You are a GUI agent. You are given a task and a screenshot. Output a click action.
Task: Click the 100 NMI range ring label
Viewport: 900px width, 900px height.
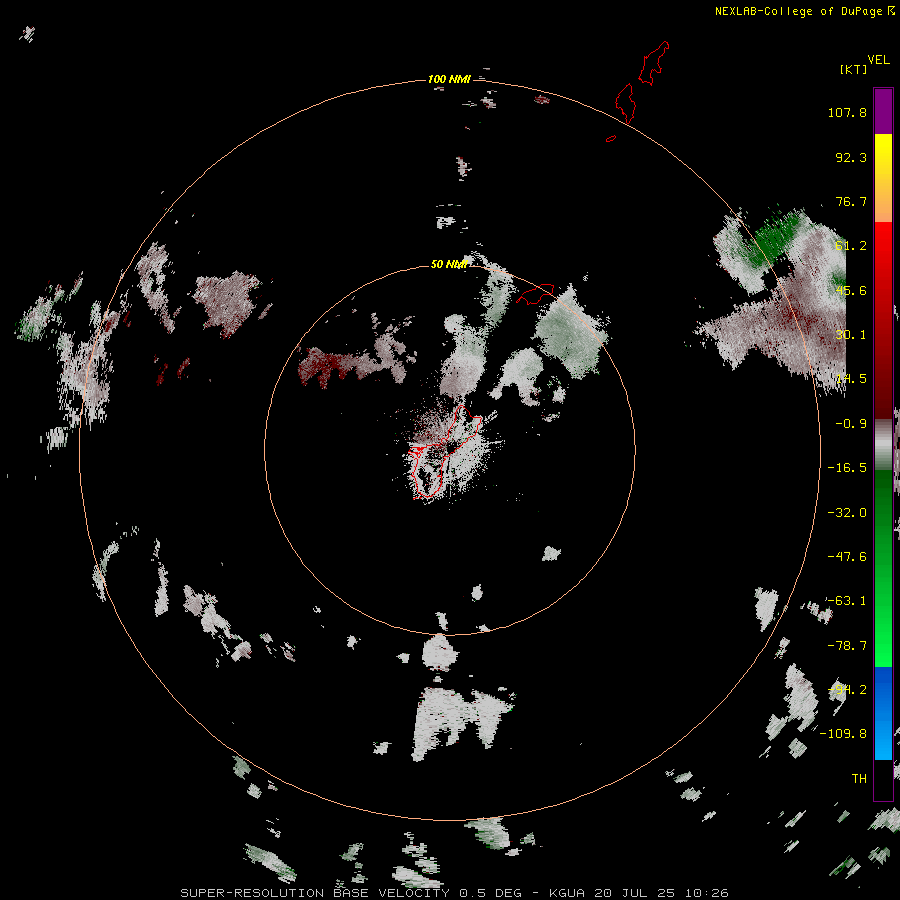point(449,79)
